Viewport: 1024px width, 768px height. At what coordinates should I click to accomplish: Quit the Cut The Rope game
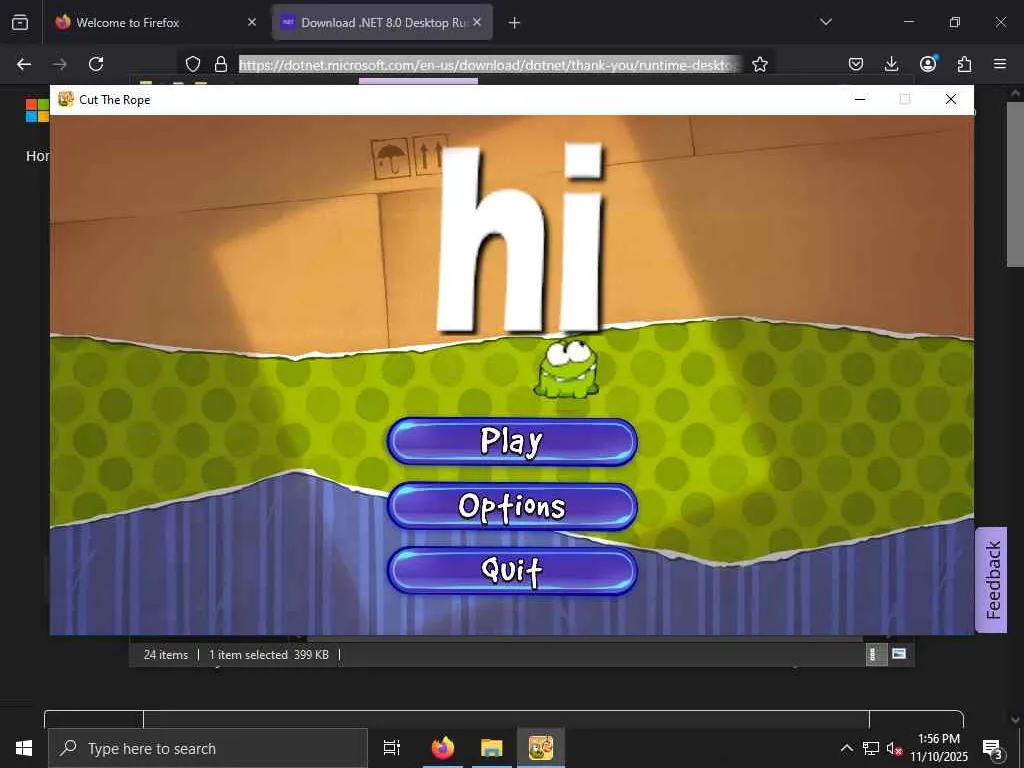[512, 571]
